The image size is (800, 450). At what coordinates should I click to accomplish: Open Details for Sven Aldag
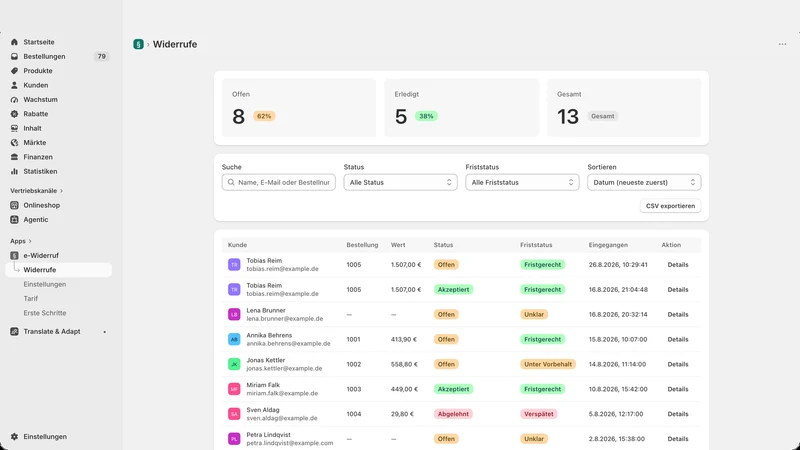click(x=678, y=414)
